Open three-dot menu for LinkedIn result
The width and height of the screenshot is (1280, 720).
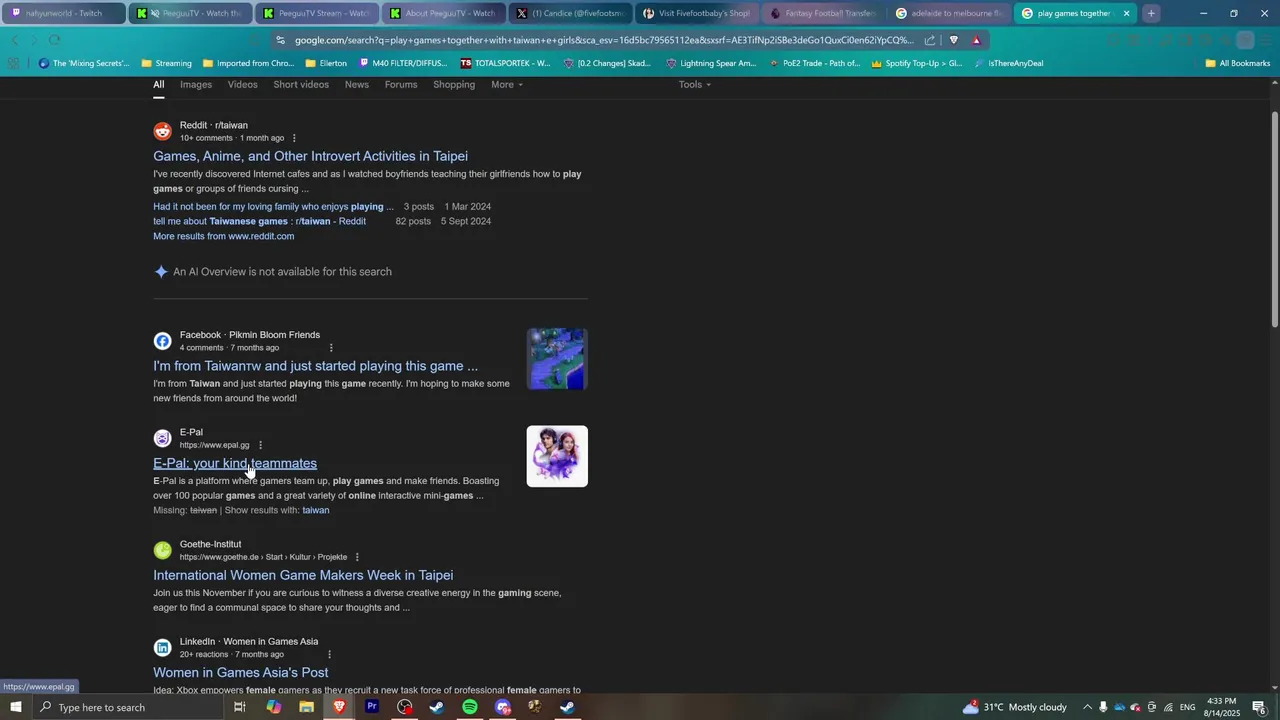pyautogui.click(x=329, y=654)
